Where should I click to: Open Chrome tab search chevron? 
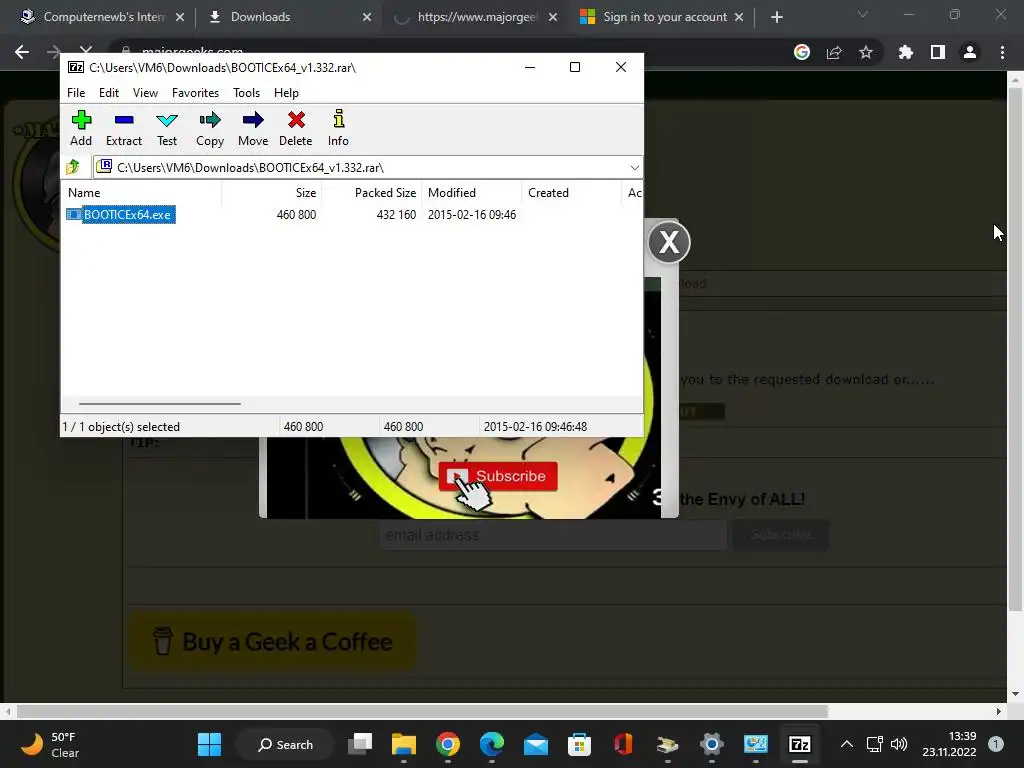coord(863,14)
